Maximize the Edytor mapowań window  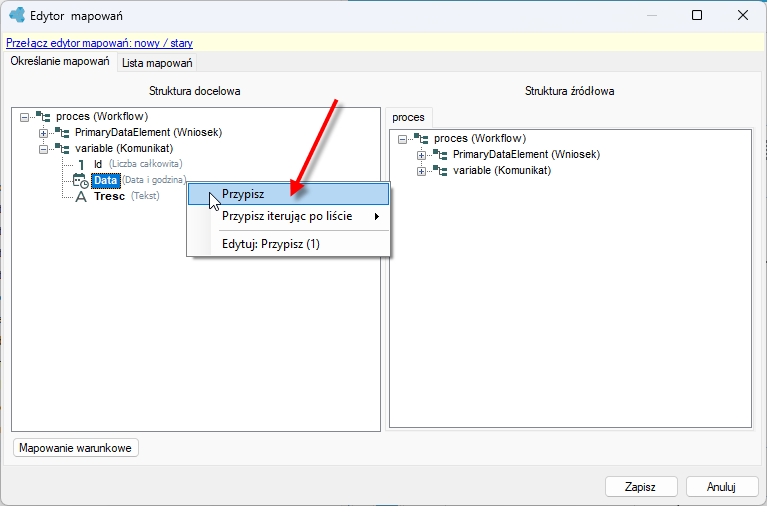[697, 15]
